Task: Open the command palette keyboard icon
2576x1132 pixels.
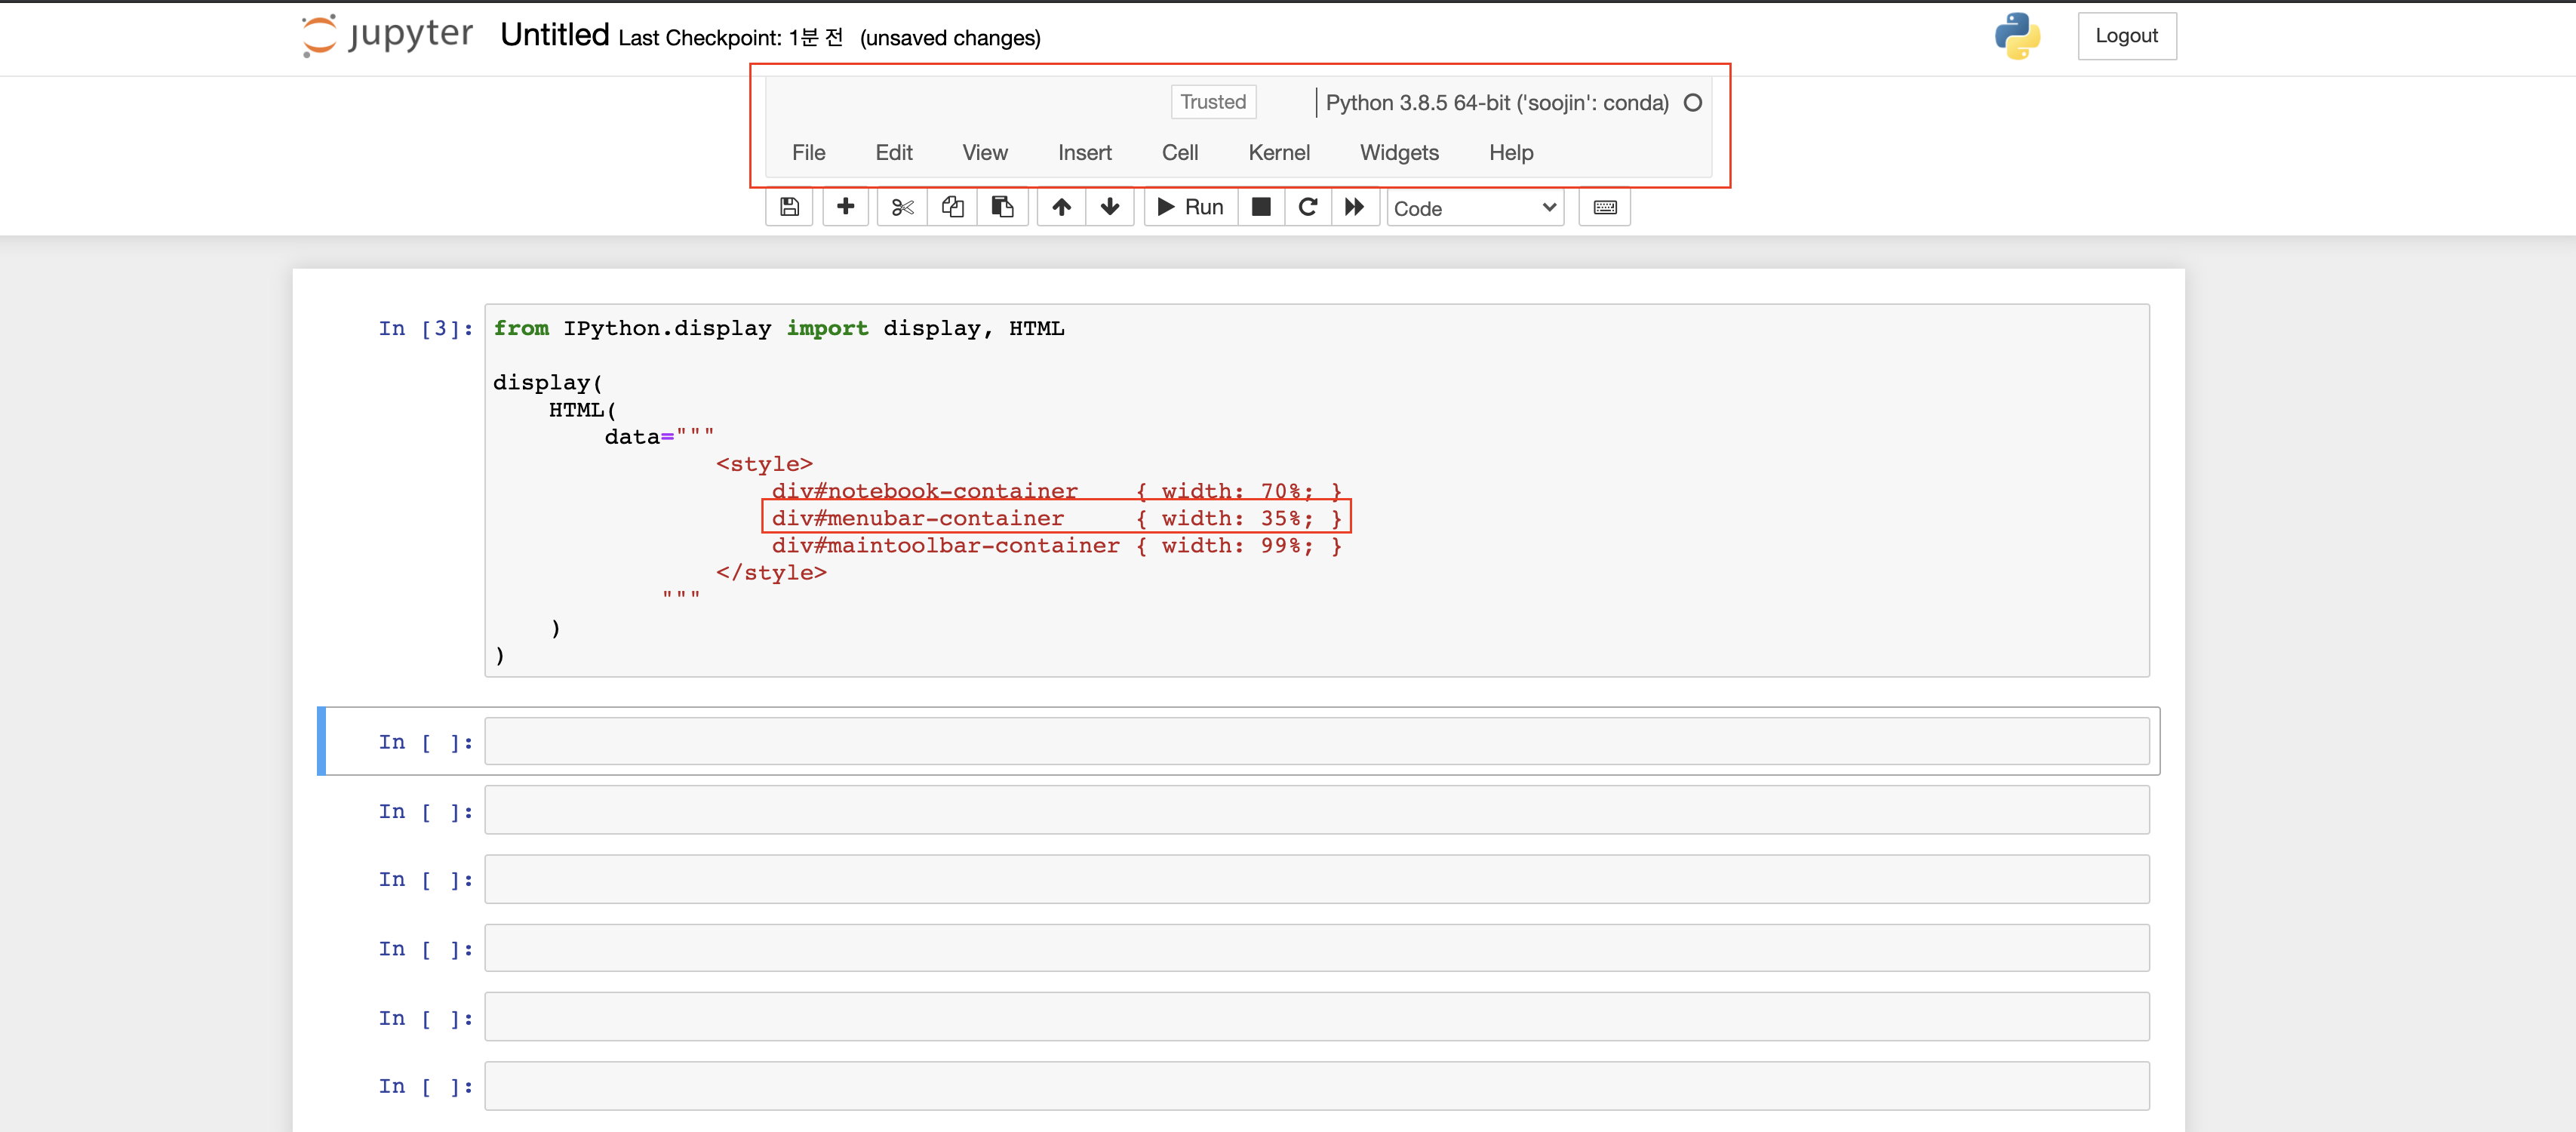Action: 1604,207
